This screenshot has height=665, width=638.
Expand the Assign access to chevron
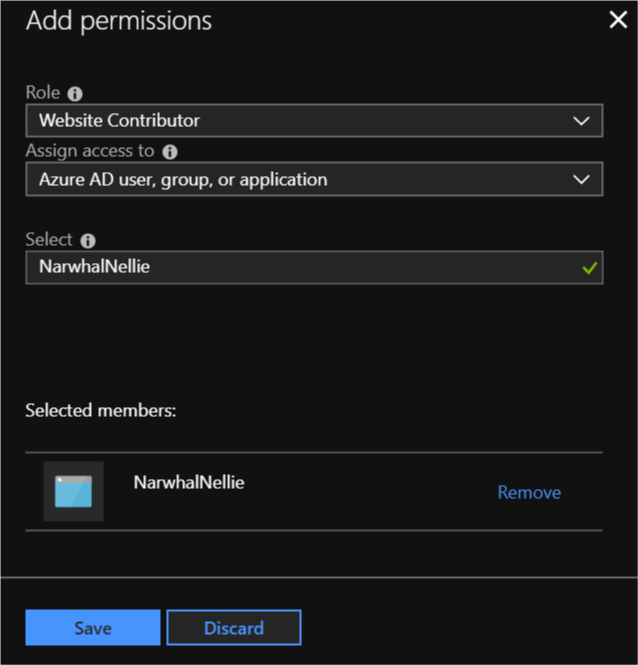click(x=581, y=179)
